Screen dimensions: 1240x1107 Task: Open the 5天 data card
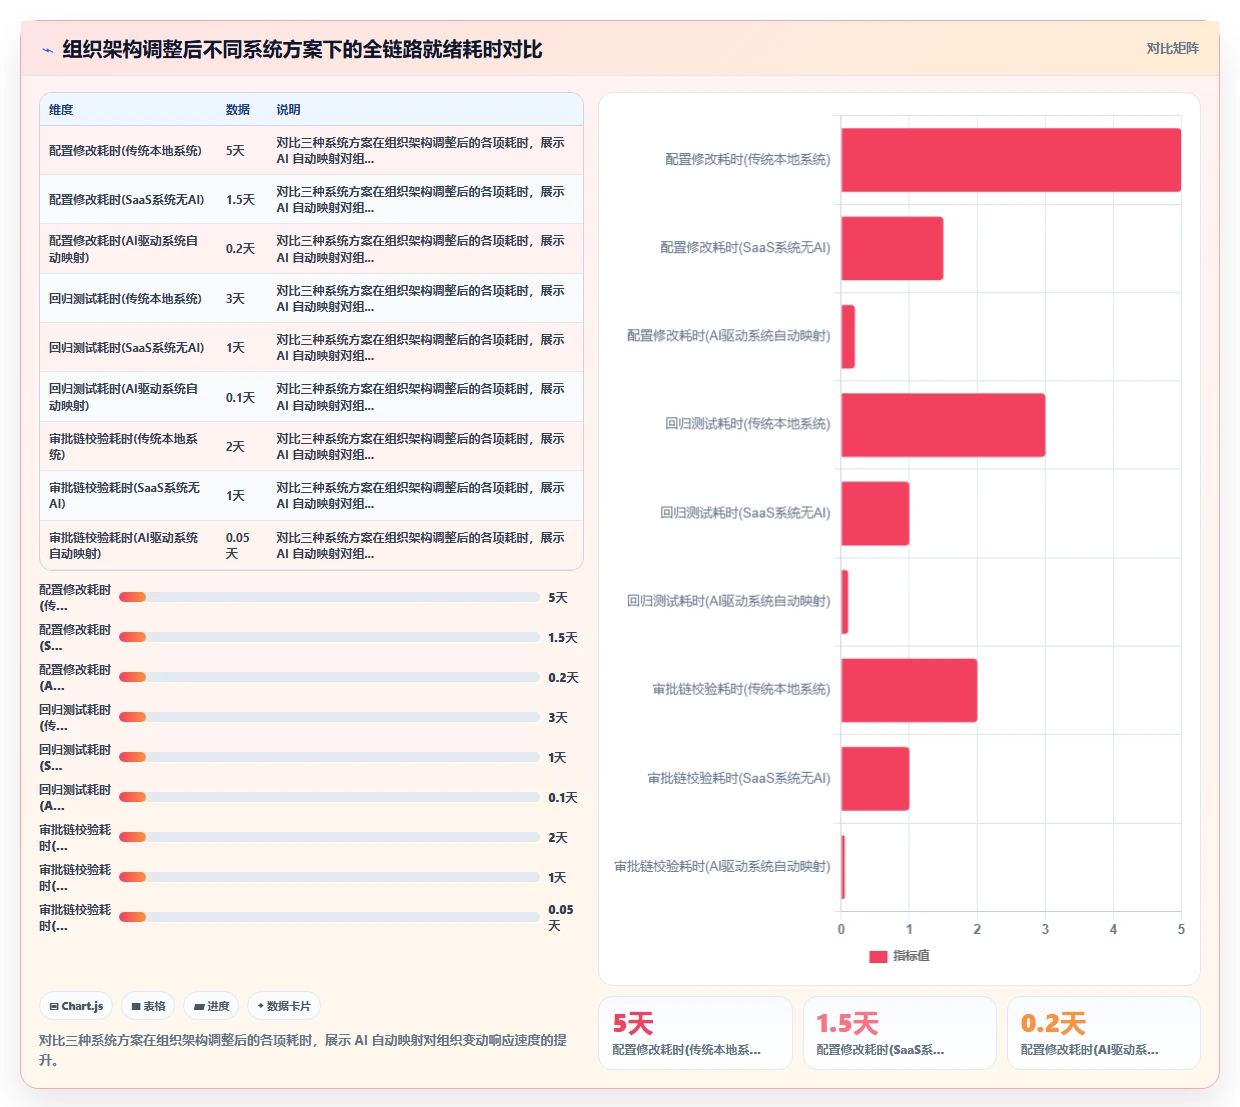[695, 1033]
